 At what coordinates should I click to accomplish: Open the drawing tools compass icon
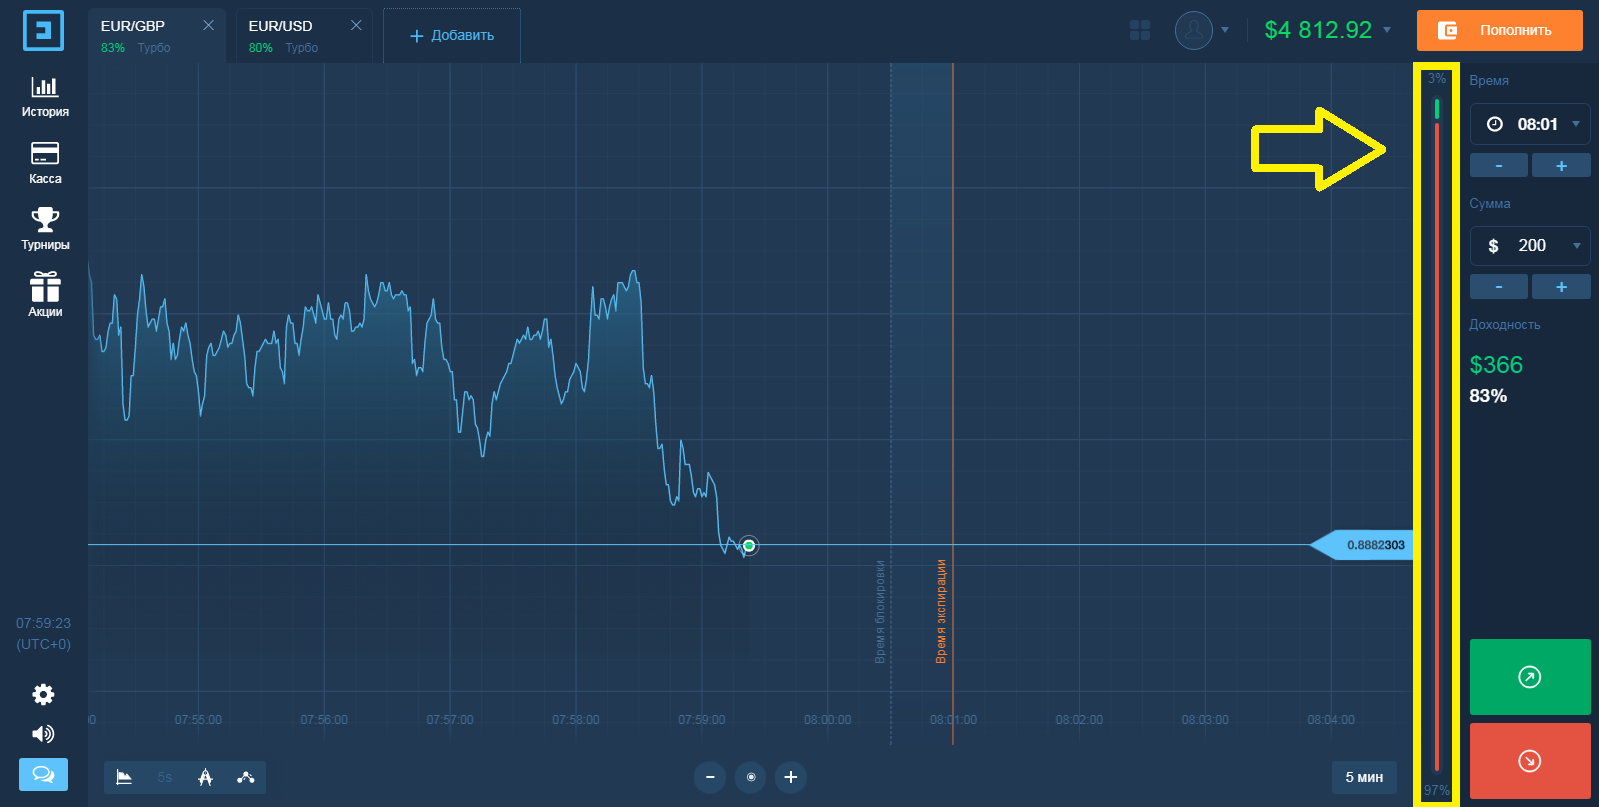tap(205, 777)
